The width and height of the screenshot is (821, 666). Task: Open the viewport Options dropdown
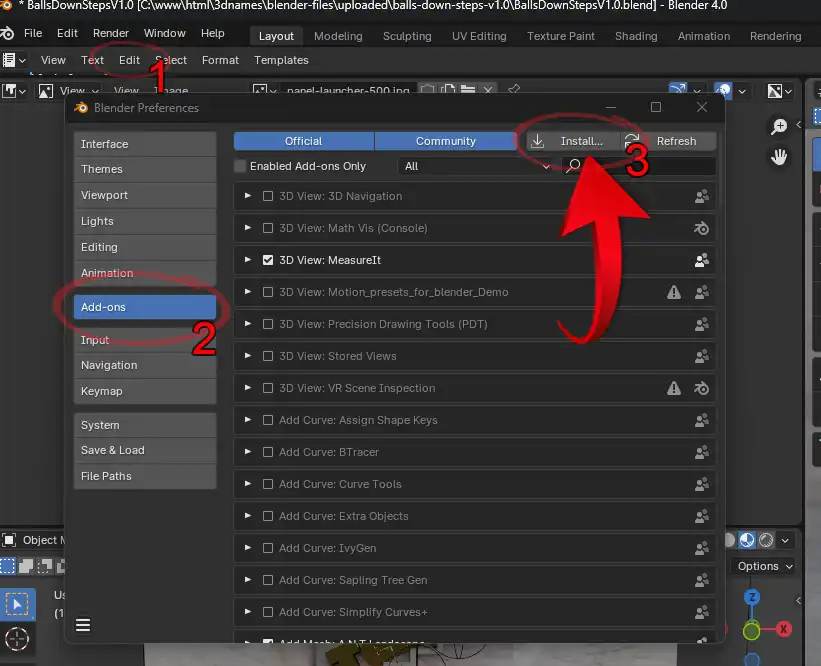[764, 566]
